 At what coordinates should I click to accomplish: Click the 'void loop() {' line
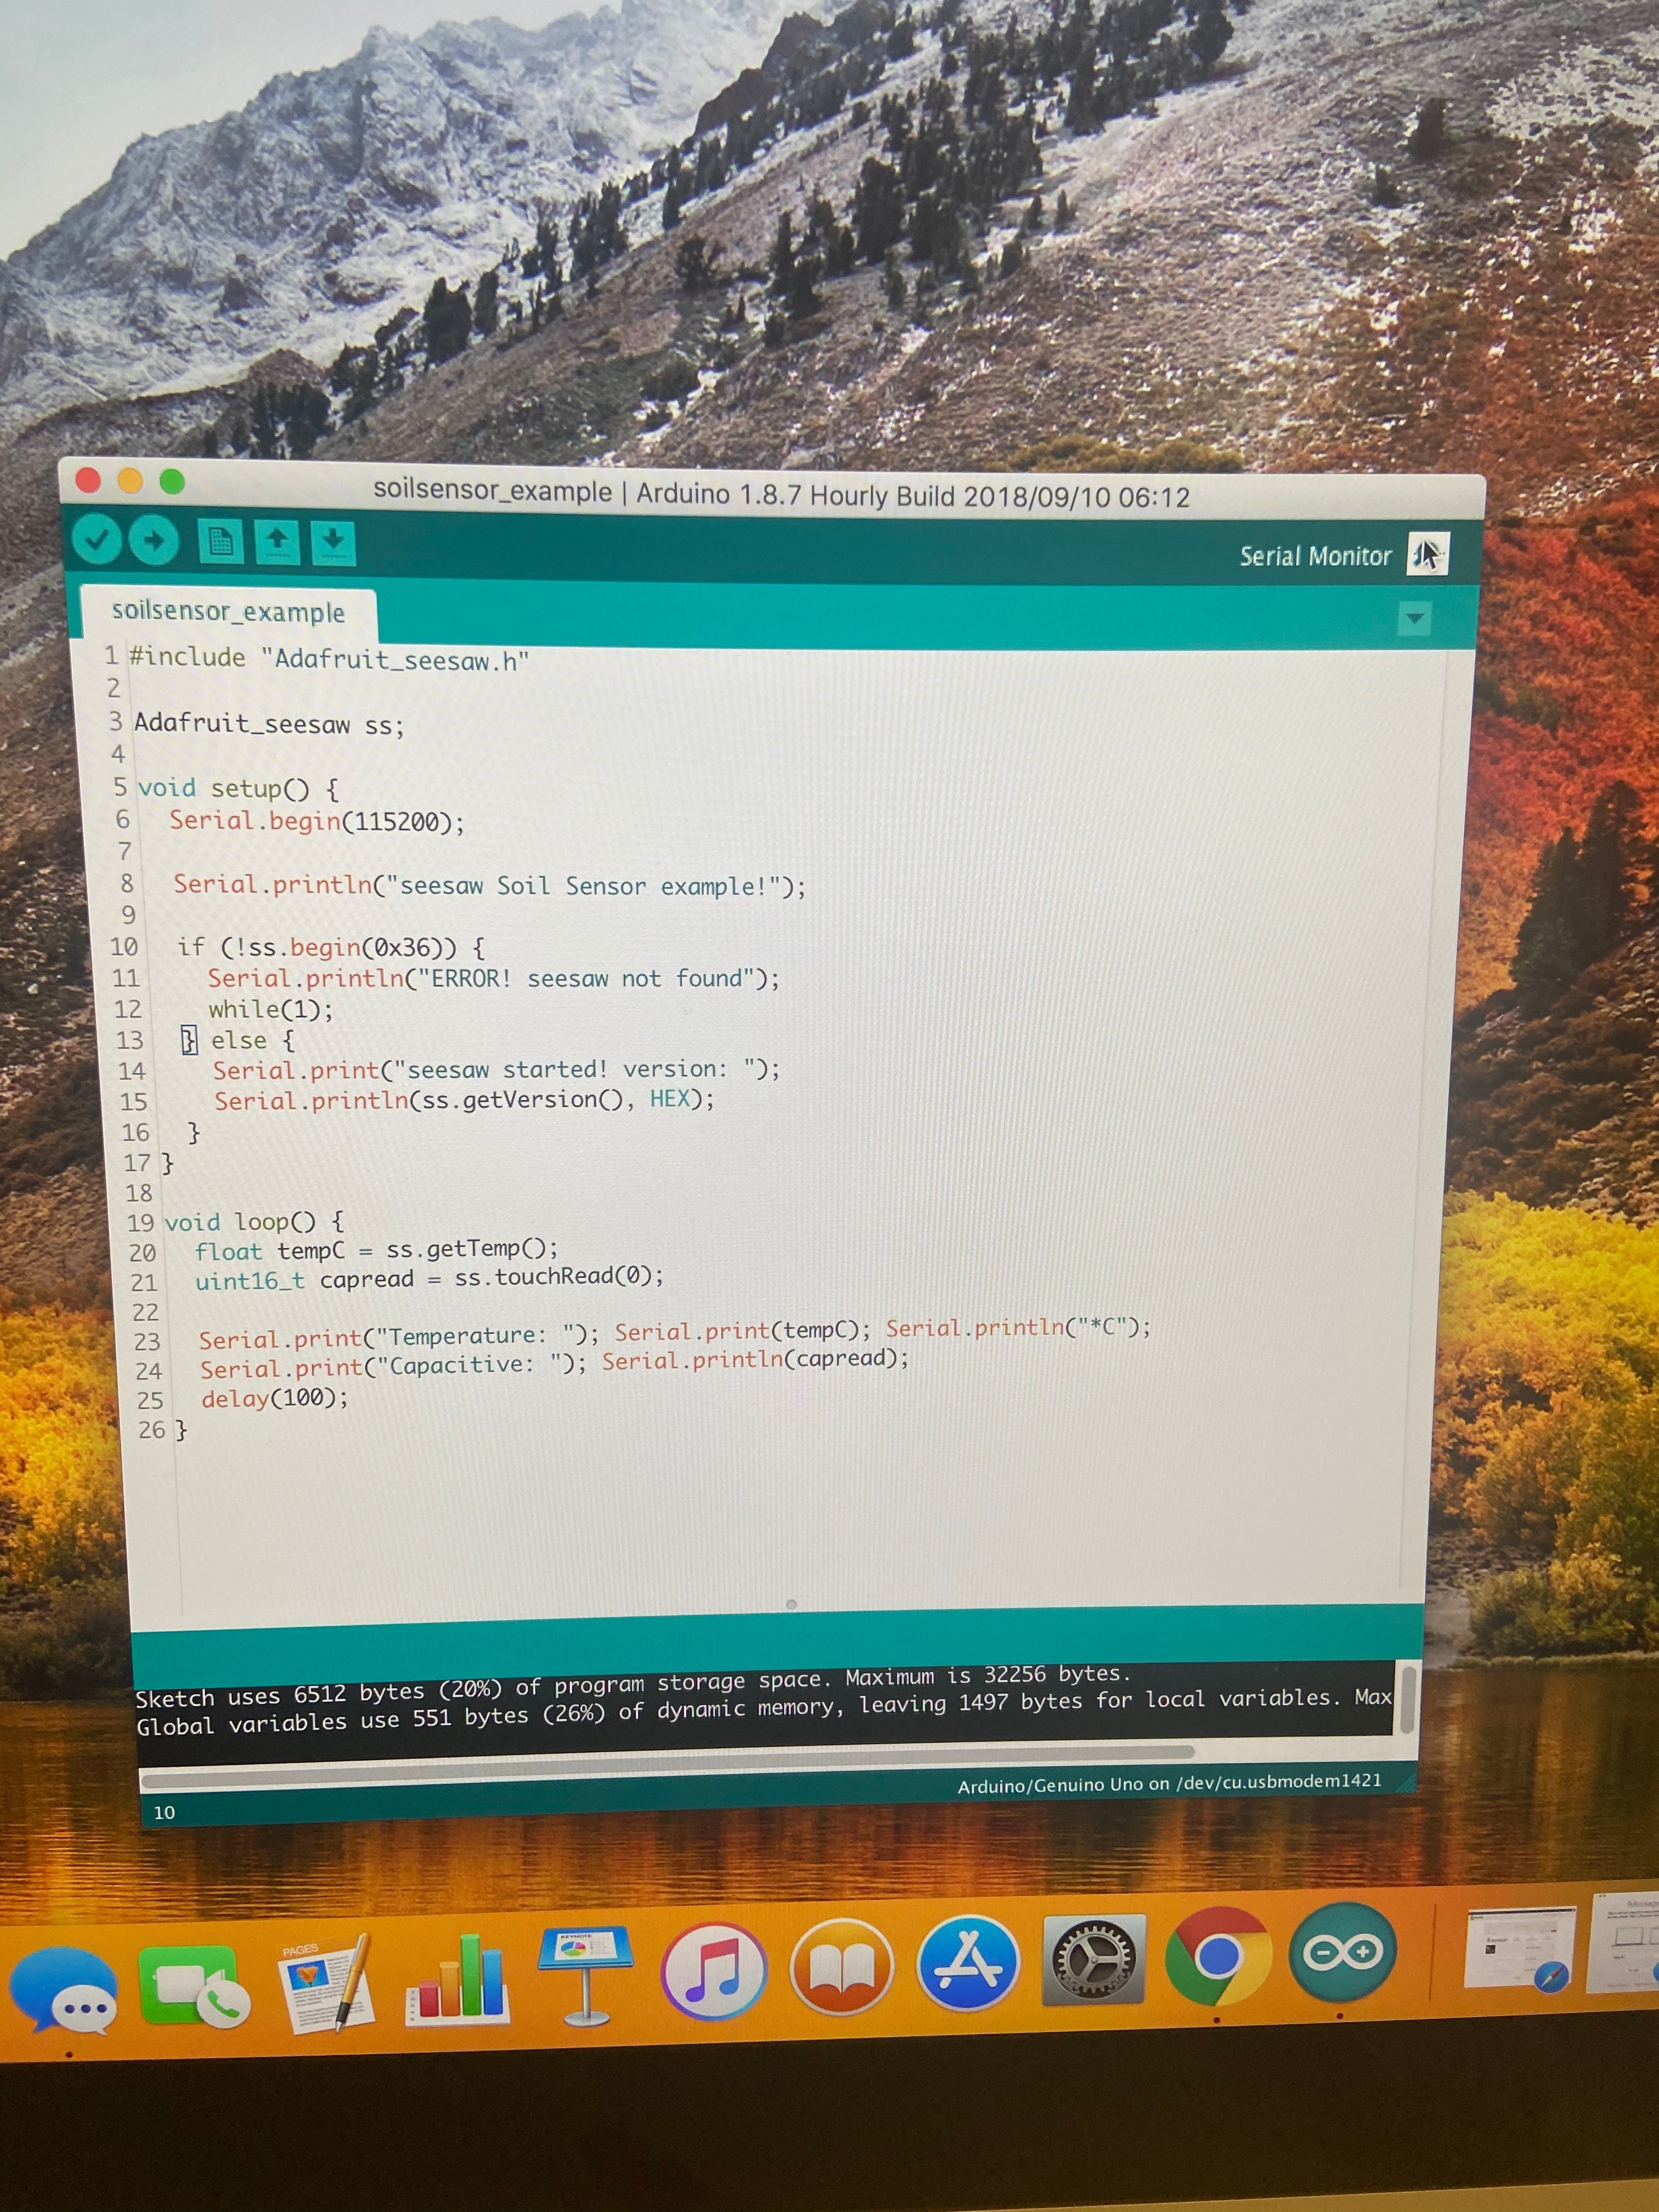point(254,1222)
